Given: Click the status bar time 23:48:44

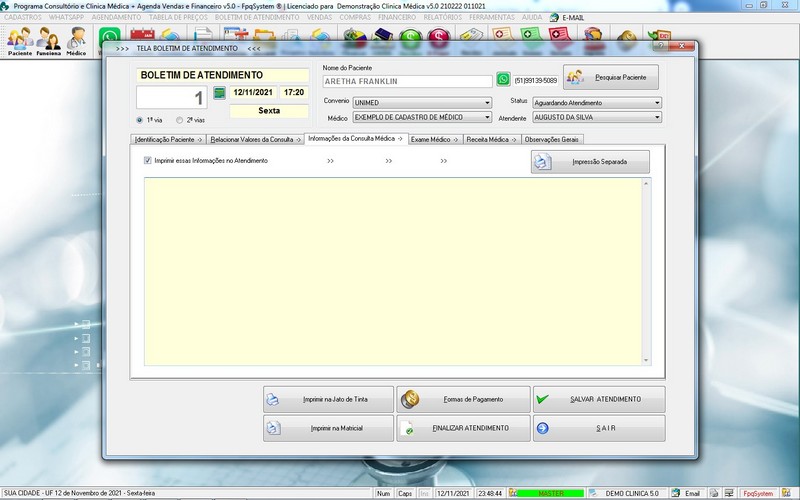Looking at the screenshot, I should tap(490, 493).
